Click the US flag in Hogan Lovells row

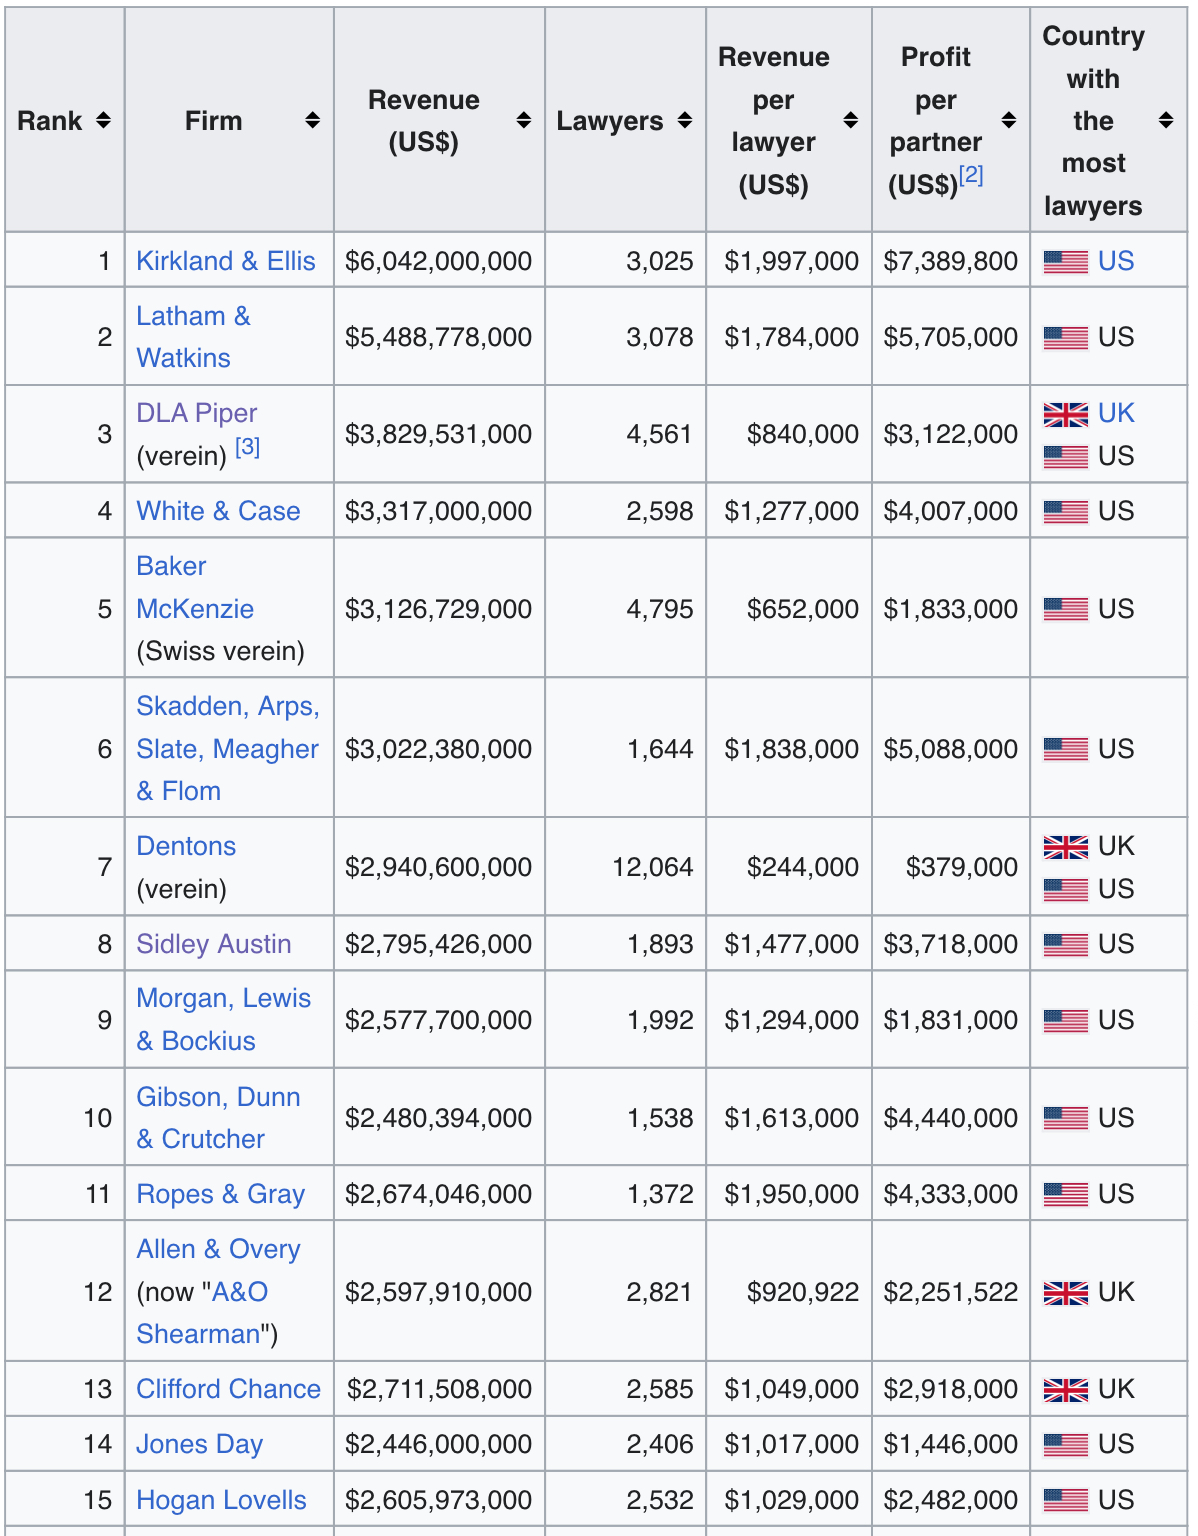tap(1065, 1500)
